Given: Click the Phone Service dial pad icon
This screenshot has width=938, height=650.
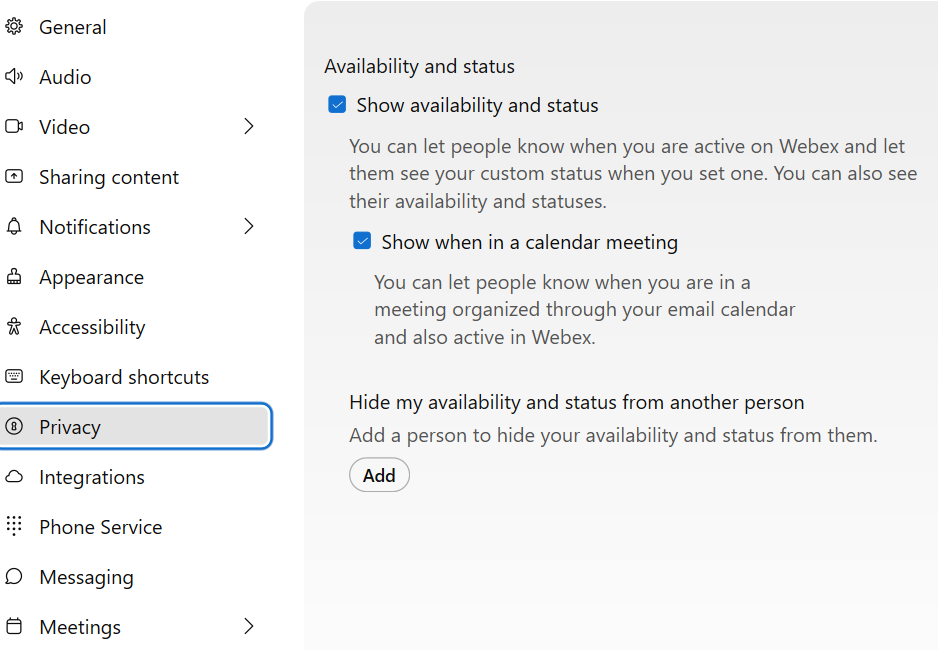Looking at the screenshot, I should click(x=15, y=527).
